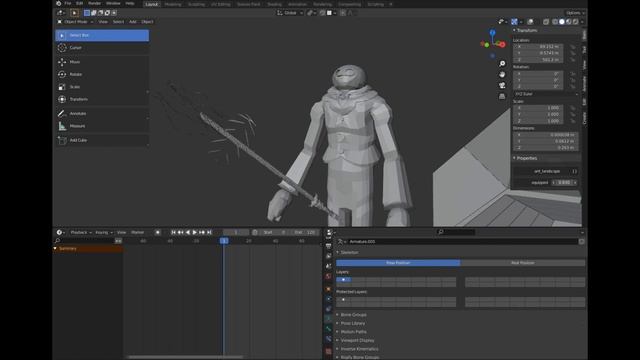Jump to the first frame
Image resolution: width=640 pixels, height=360 pixels.
173,232
